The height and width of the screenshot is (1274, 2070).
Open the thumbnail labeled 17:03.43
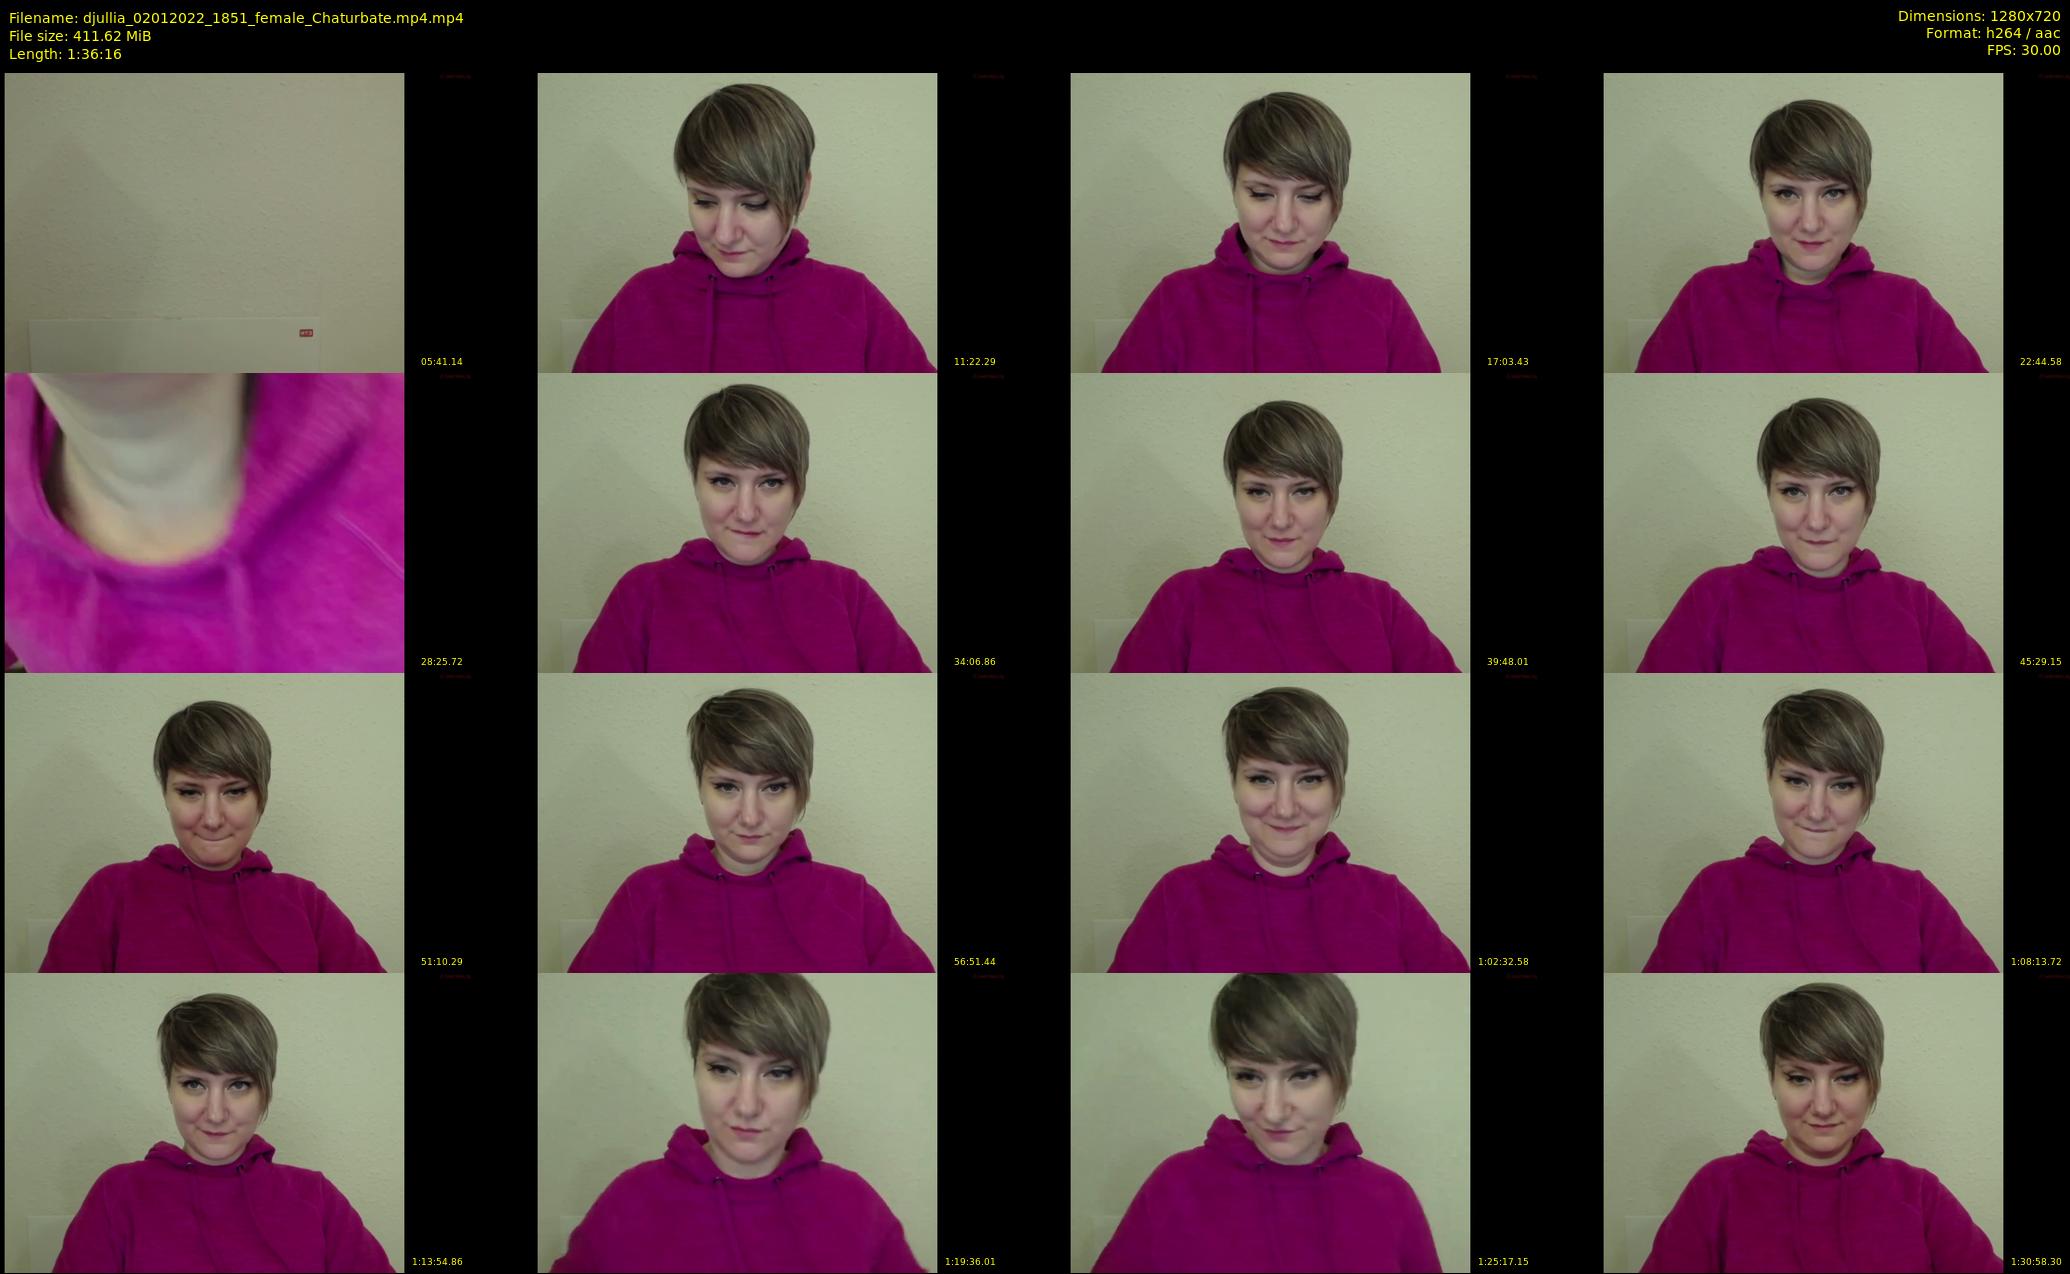pos(1270,222)
